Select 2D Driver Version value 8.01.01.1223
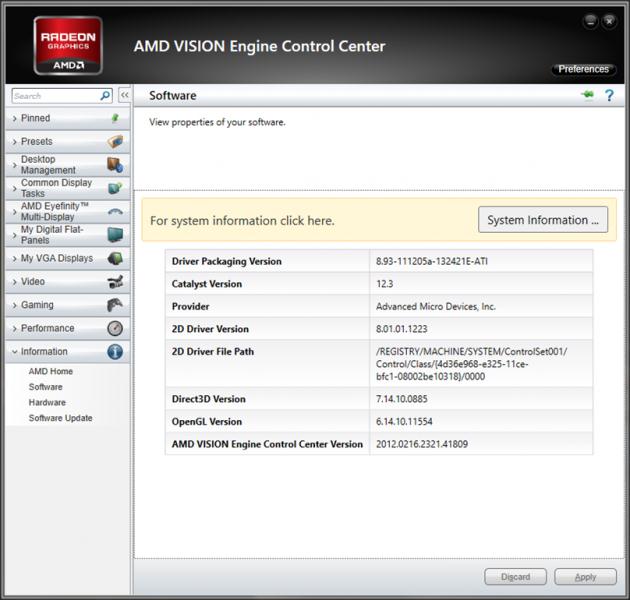Viewport: 630px width, 600px height. pyautogui.click(x=401, y=329)
